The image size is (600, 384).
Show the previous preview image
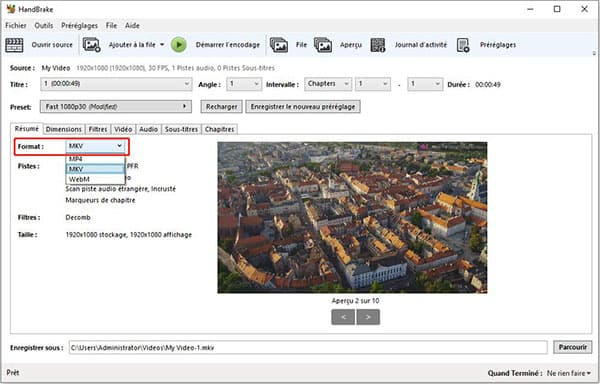pos(343,317)
